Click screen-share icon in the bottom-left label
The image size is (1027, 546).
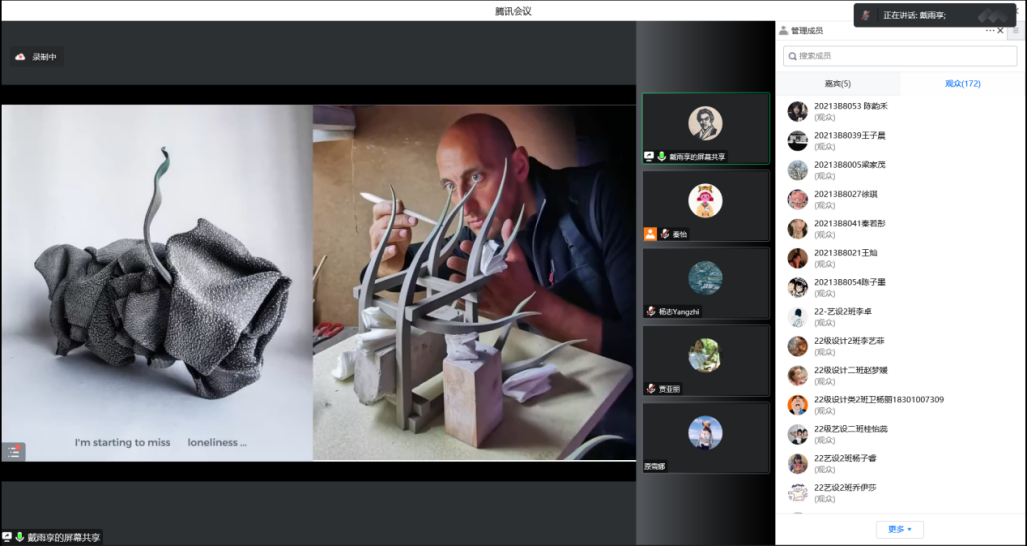[7, 537]
